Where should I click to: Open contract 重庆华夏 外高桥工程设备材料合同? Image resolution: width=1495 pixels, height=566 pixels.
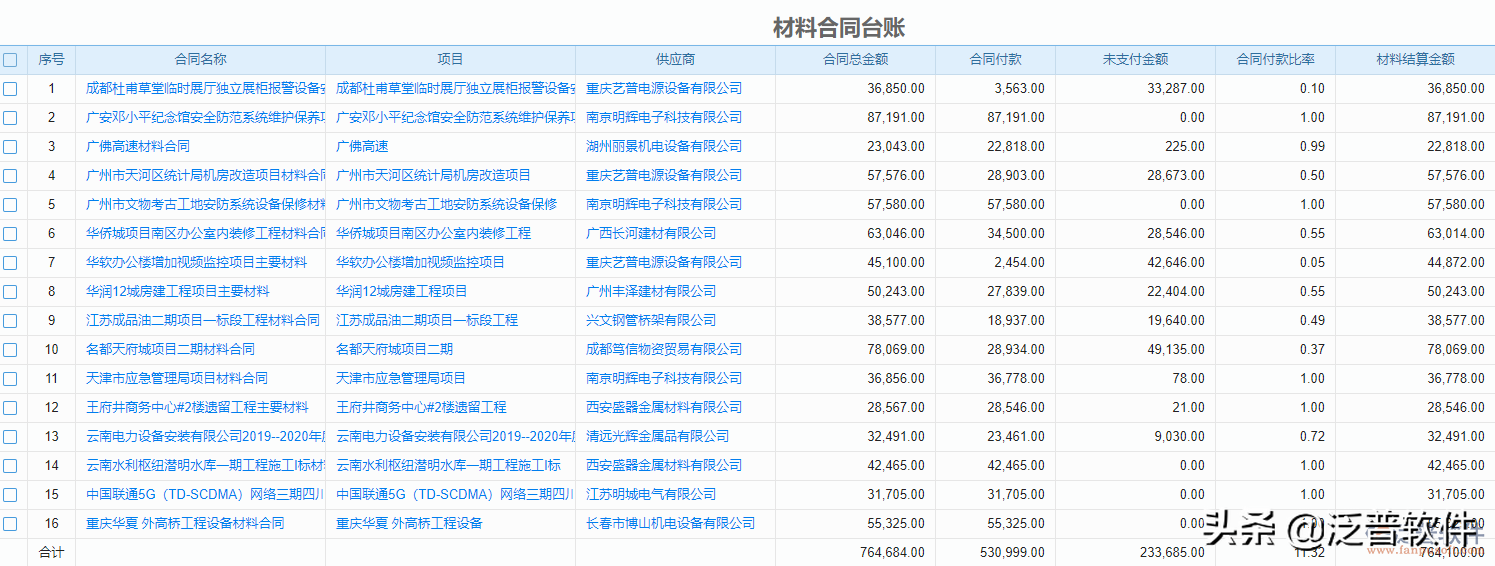(185, 524)
